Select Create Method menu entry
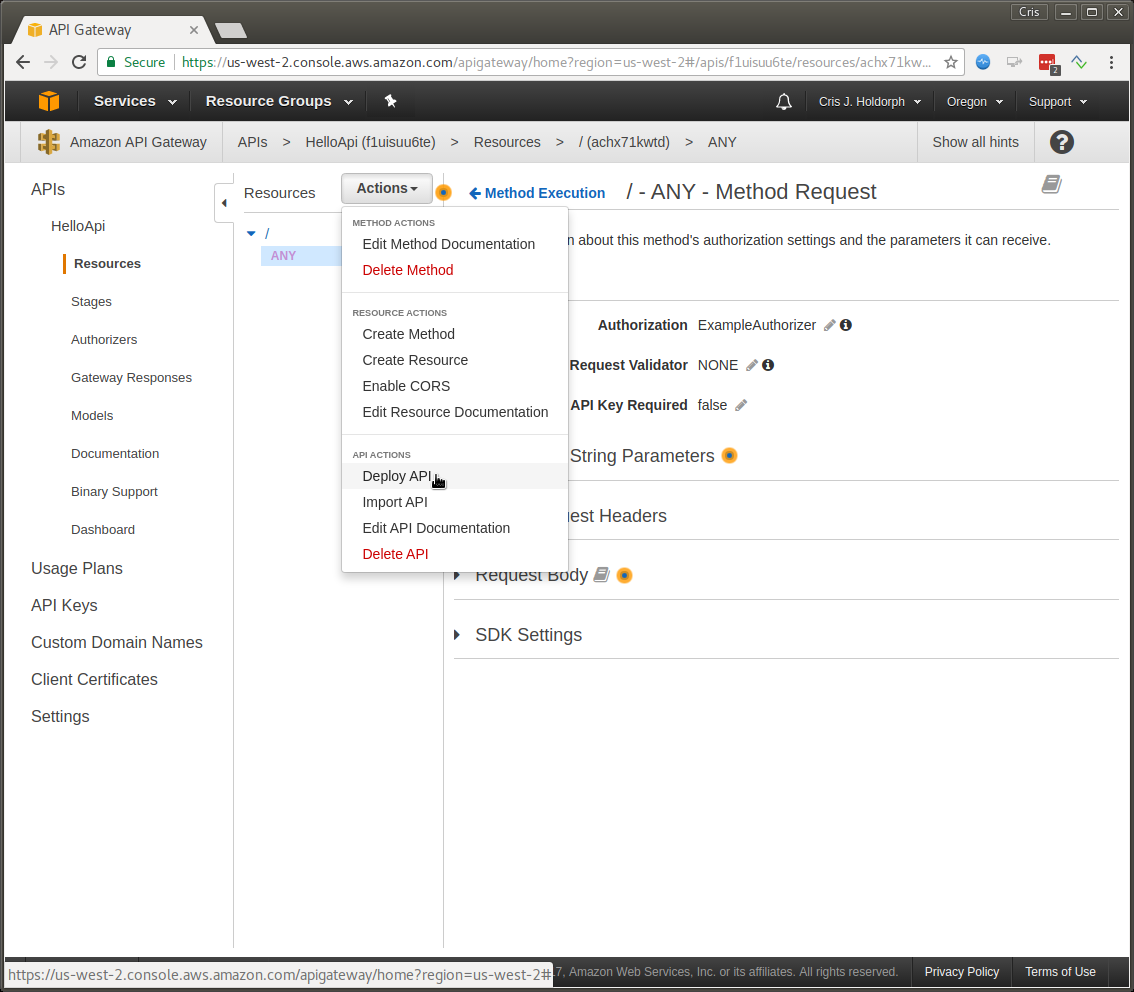 coord(455,334)
